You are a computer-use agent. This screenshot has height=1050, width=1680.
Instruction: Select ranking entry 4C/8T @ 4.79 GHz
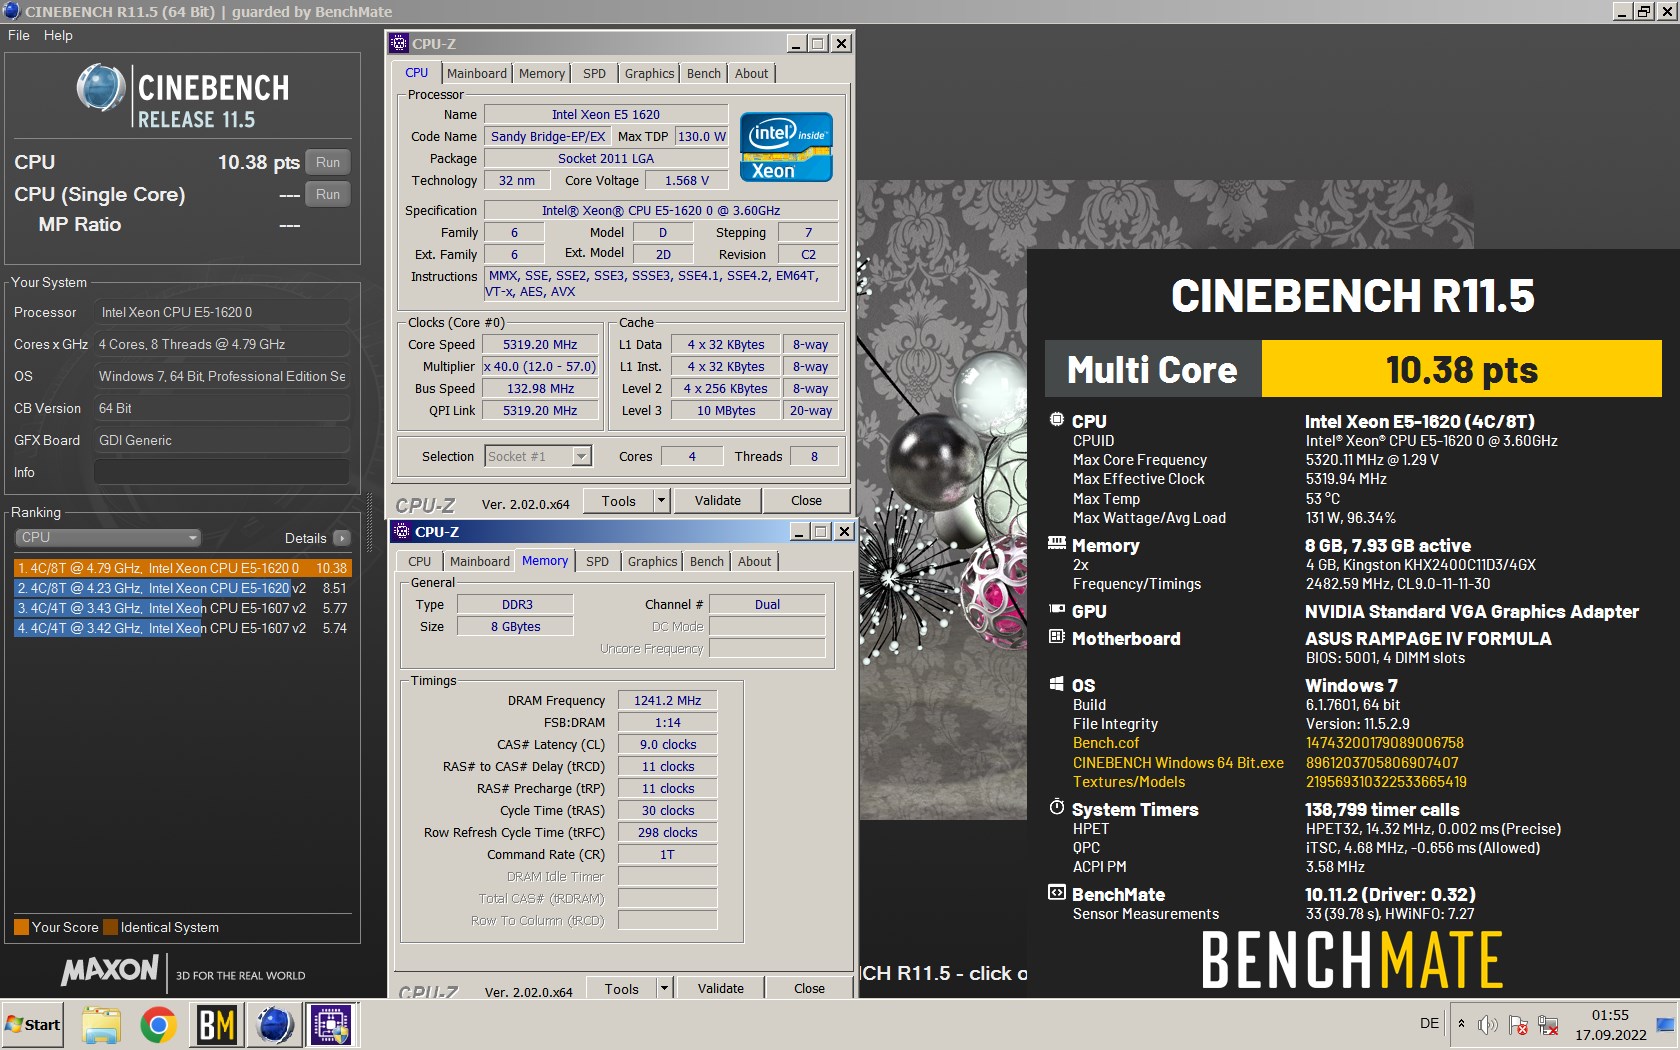[182, 568]
